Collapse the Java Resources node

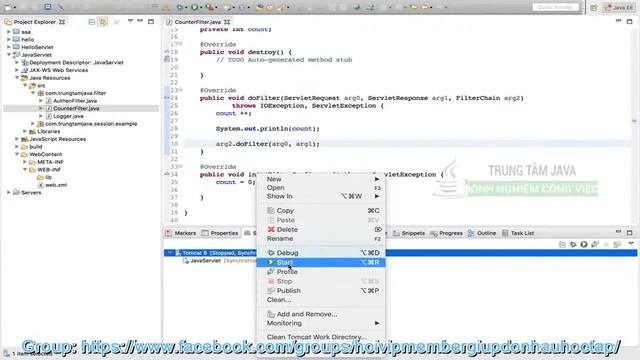tap(17, 78)
